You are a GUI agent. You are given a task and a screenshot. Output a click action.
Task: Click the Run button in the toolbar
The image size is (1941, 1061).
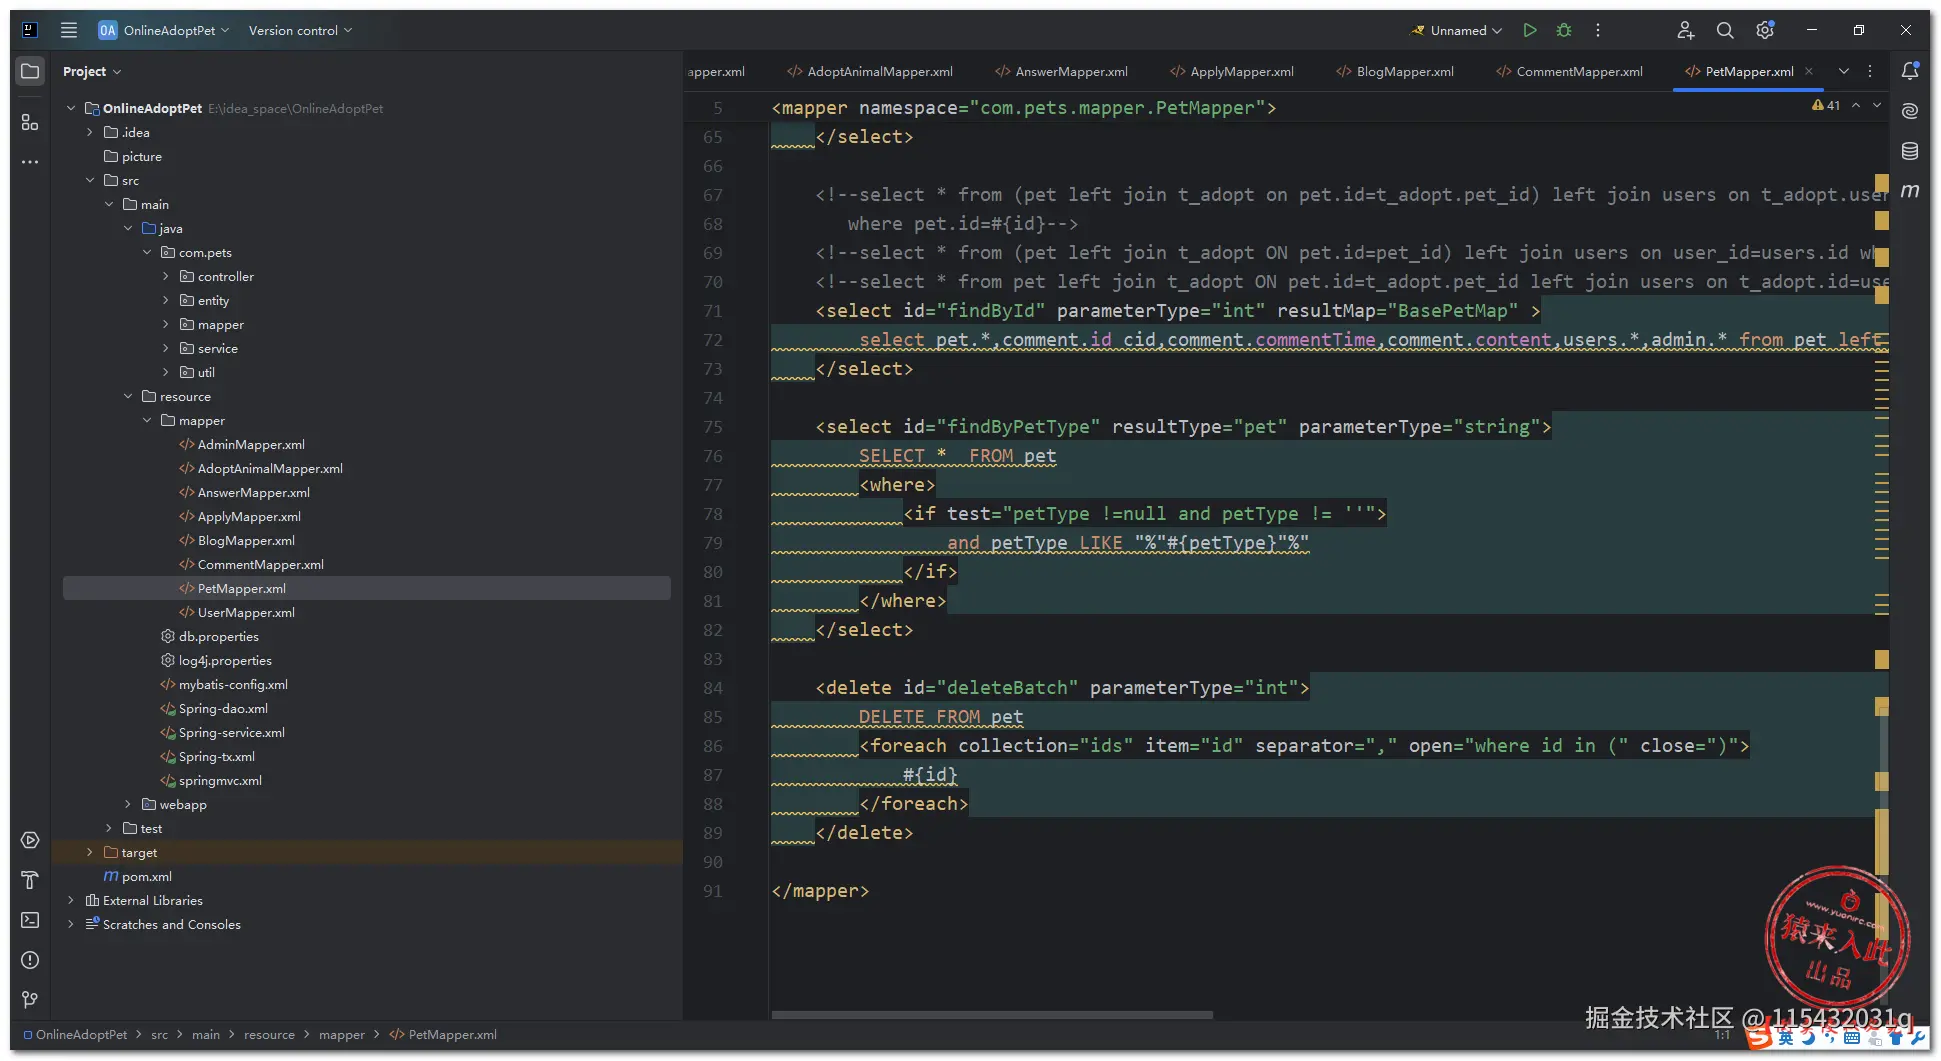1529,31
